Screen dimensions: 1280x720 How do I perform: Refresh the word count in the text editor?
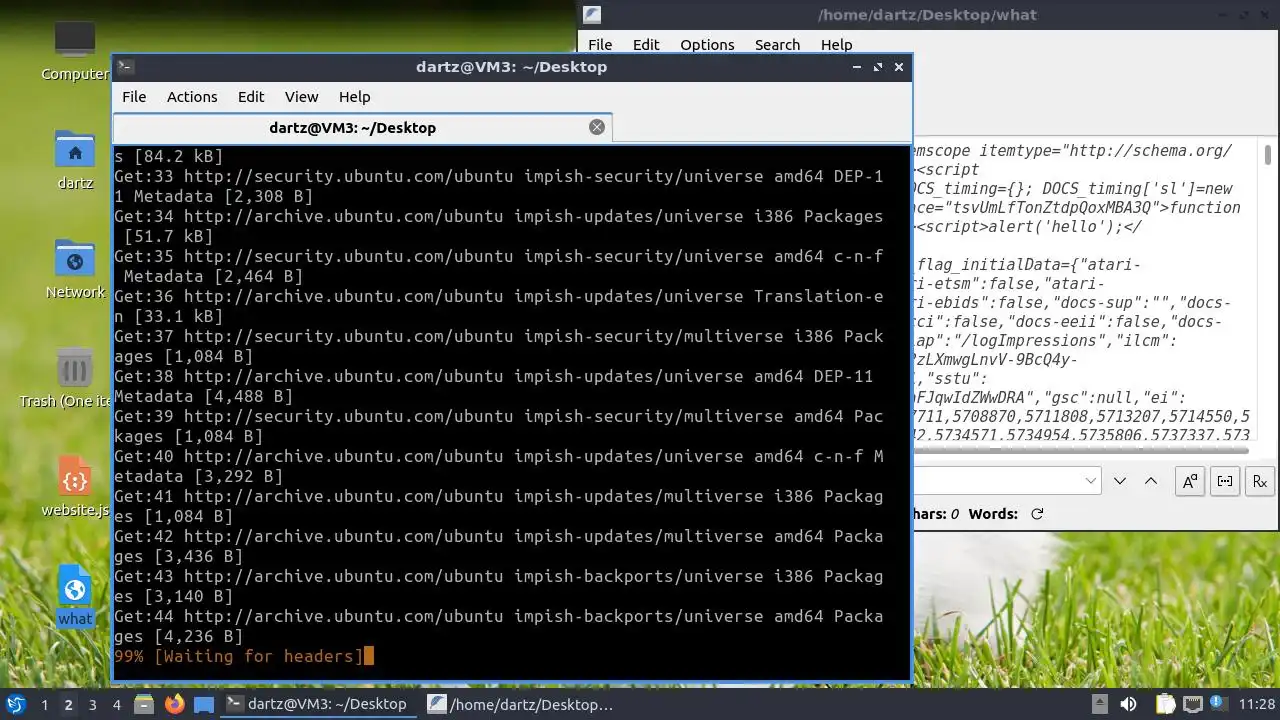(x=1037, y=514)
